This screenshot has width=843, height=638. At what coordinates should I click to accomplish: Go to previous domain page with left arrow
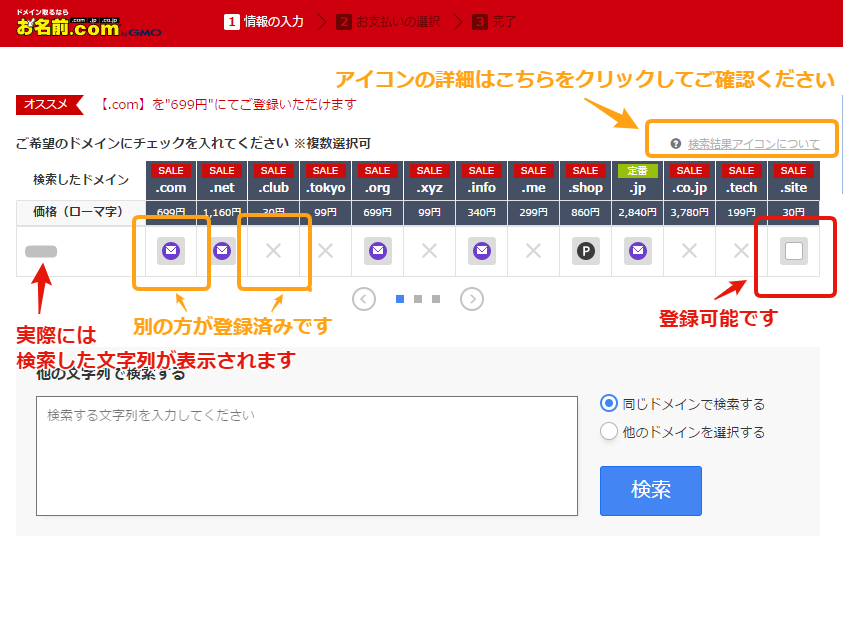[x=364, y=298]
